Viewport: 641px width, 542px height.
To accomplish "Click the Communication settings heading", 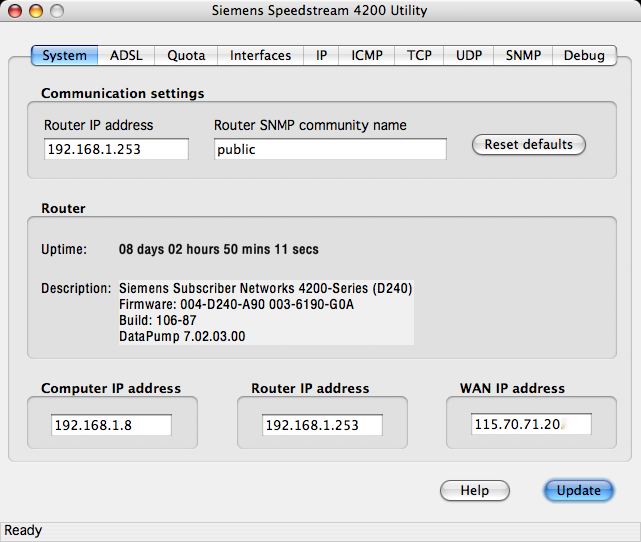I will coord(123,94).
